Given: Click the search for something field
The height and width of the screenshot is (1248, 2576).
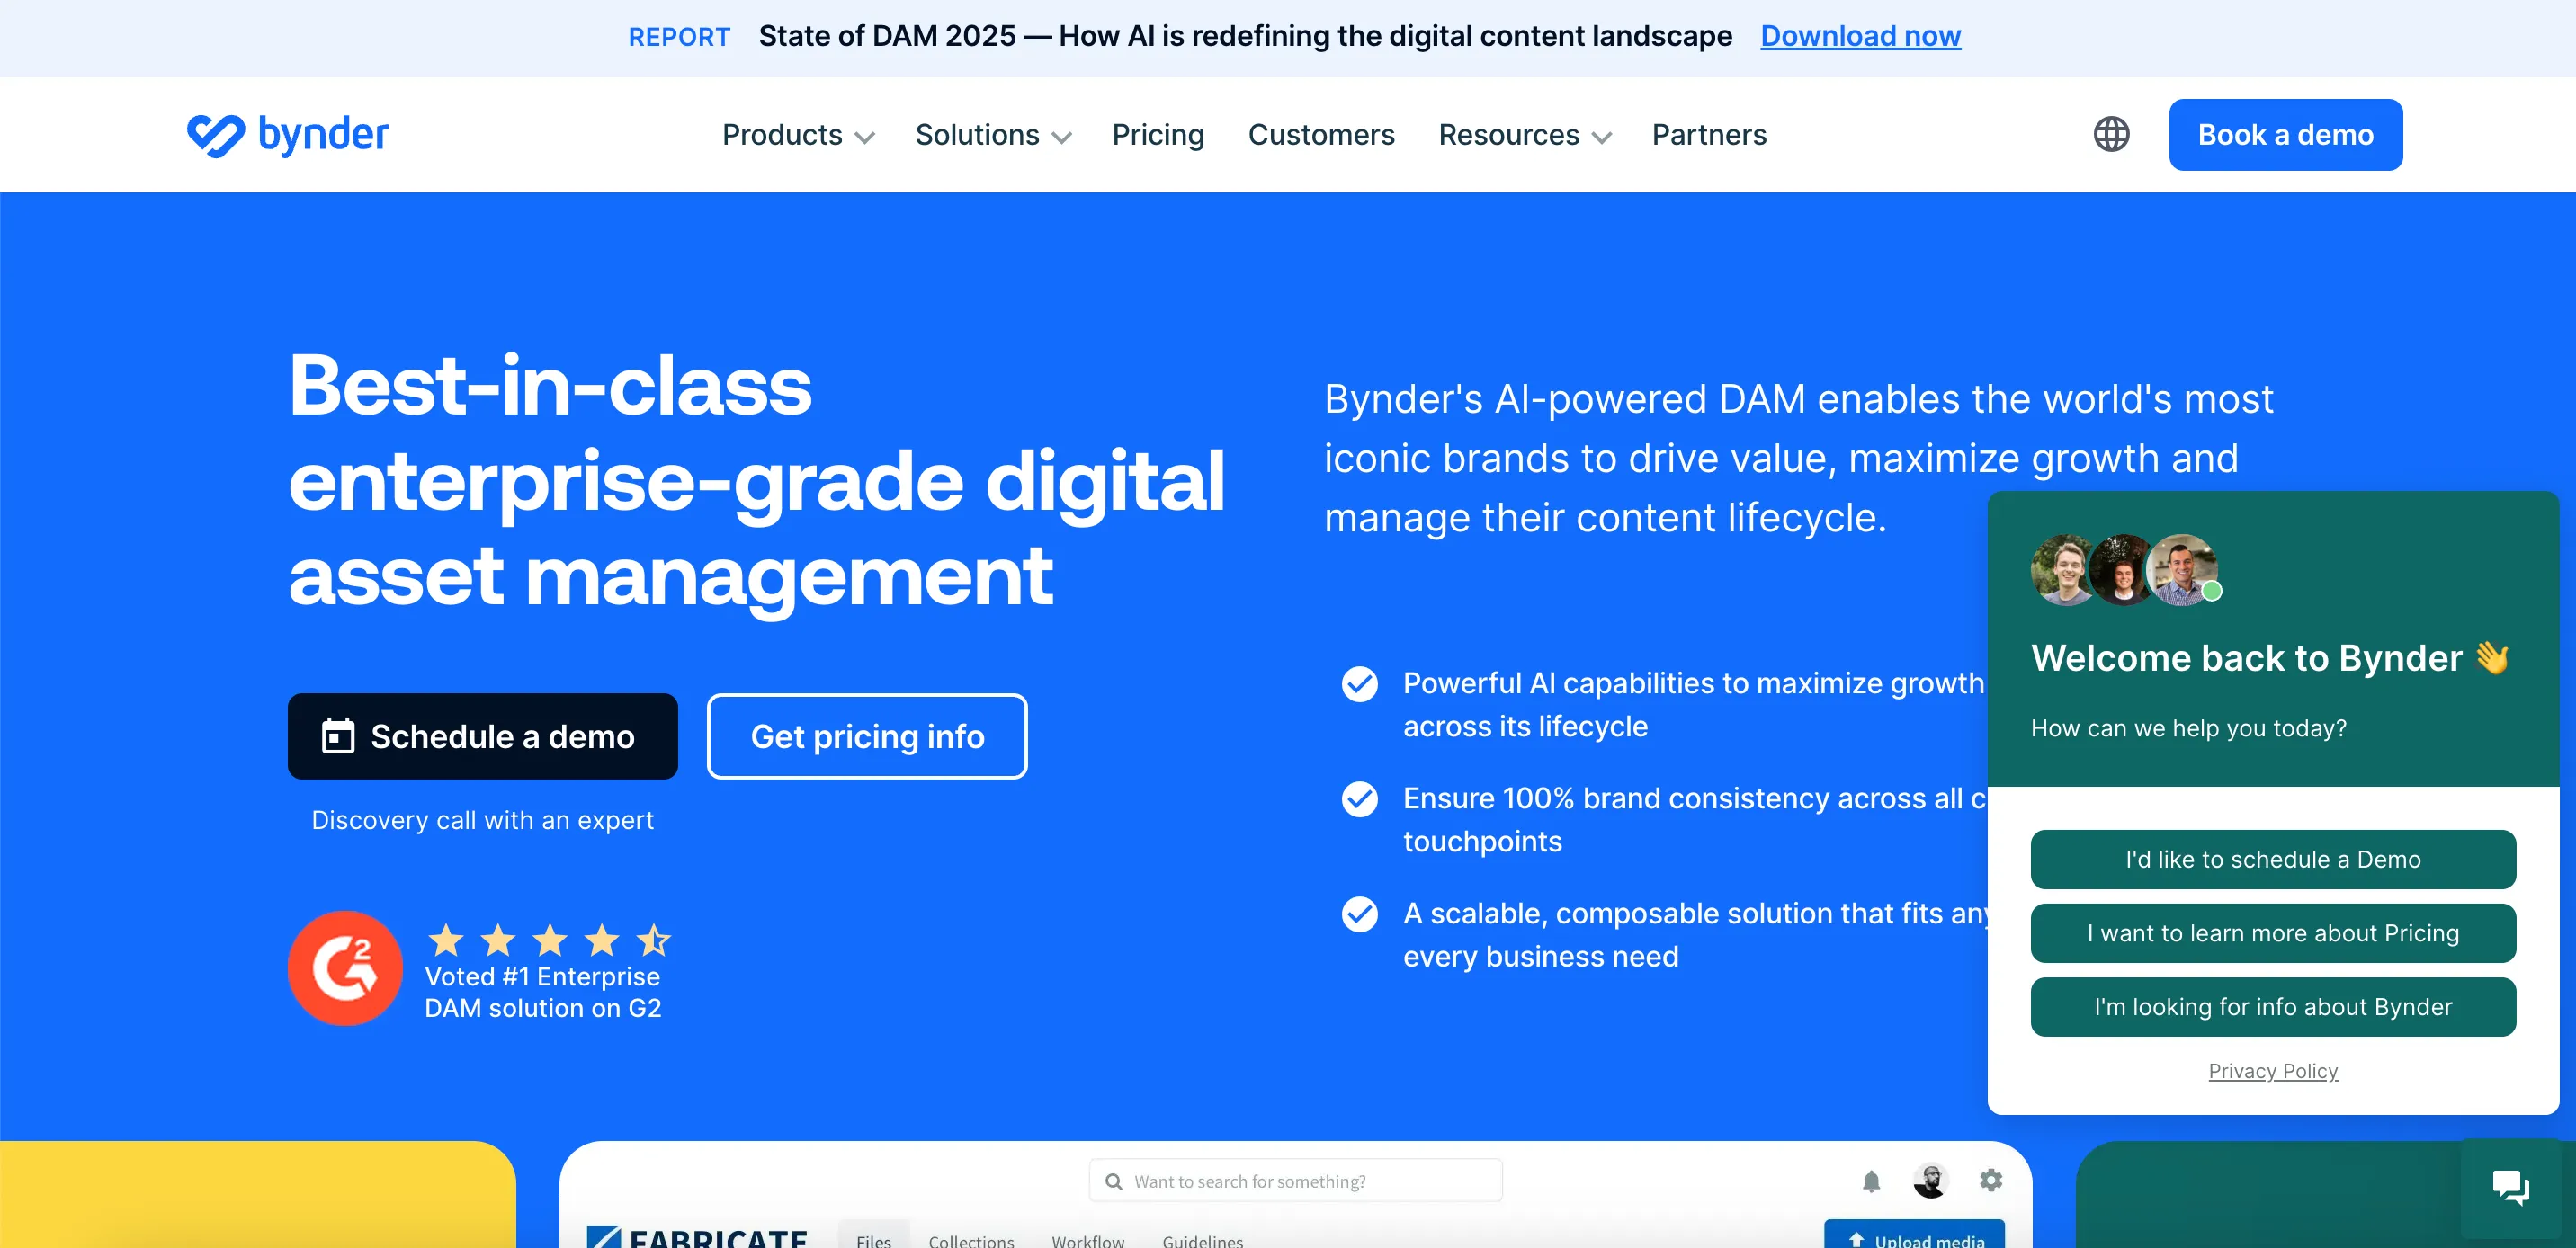Looking at the screenshot, I should pos(1295,1181).
